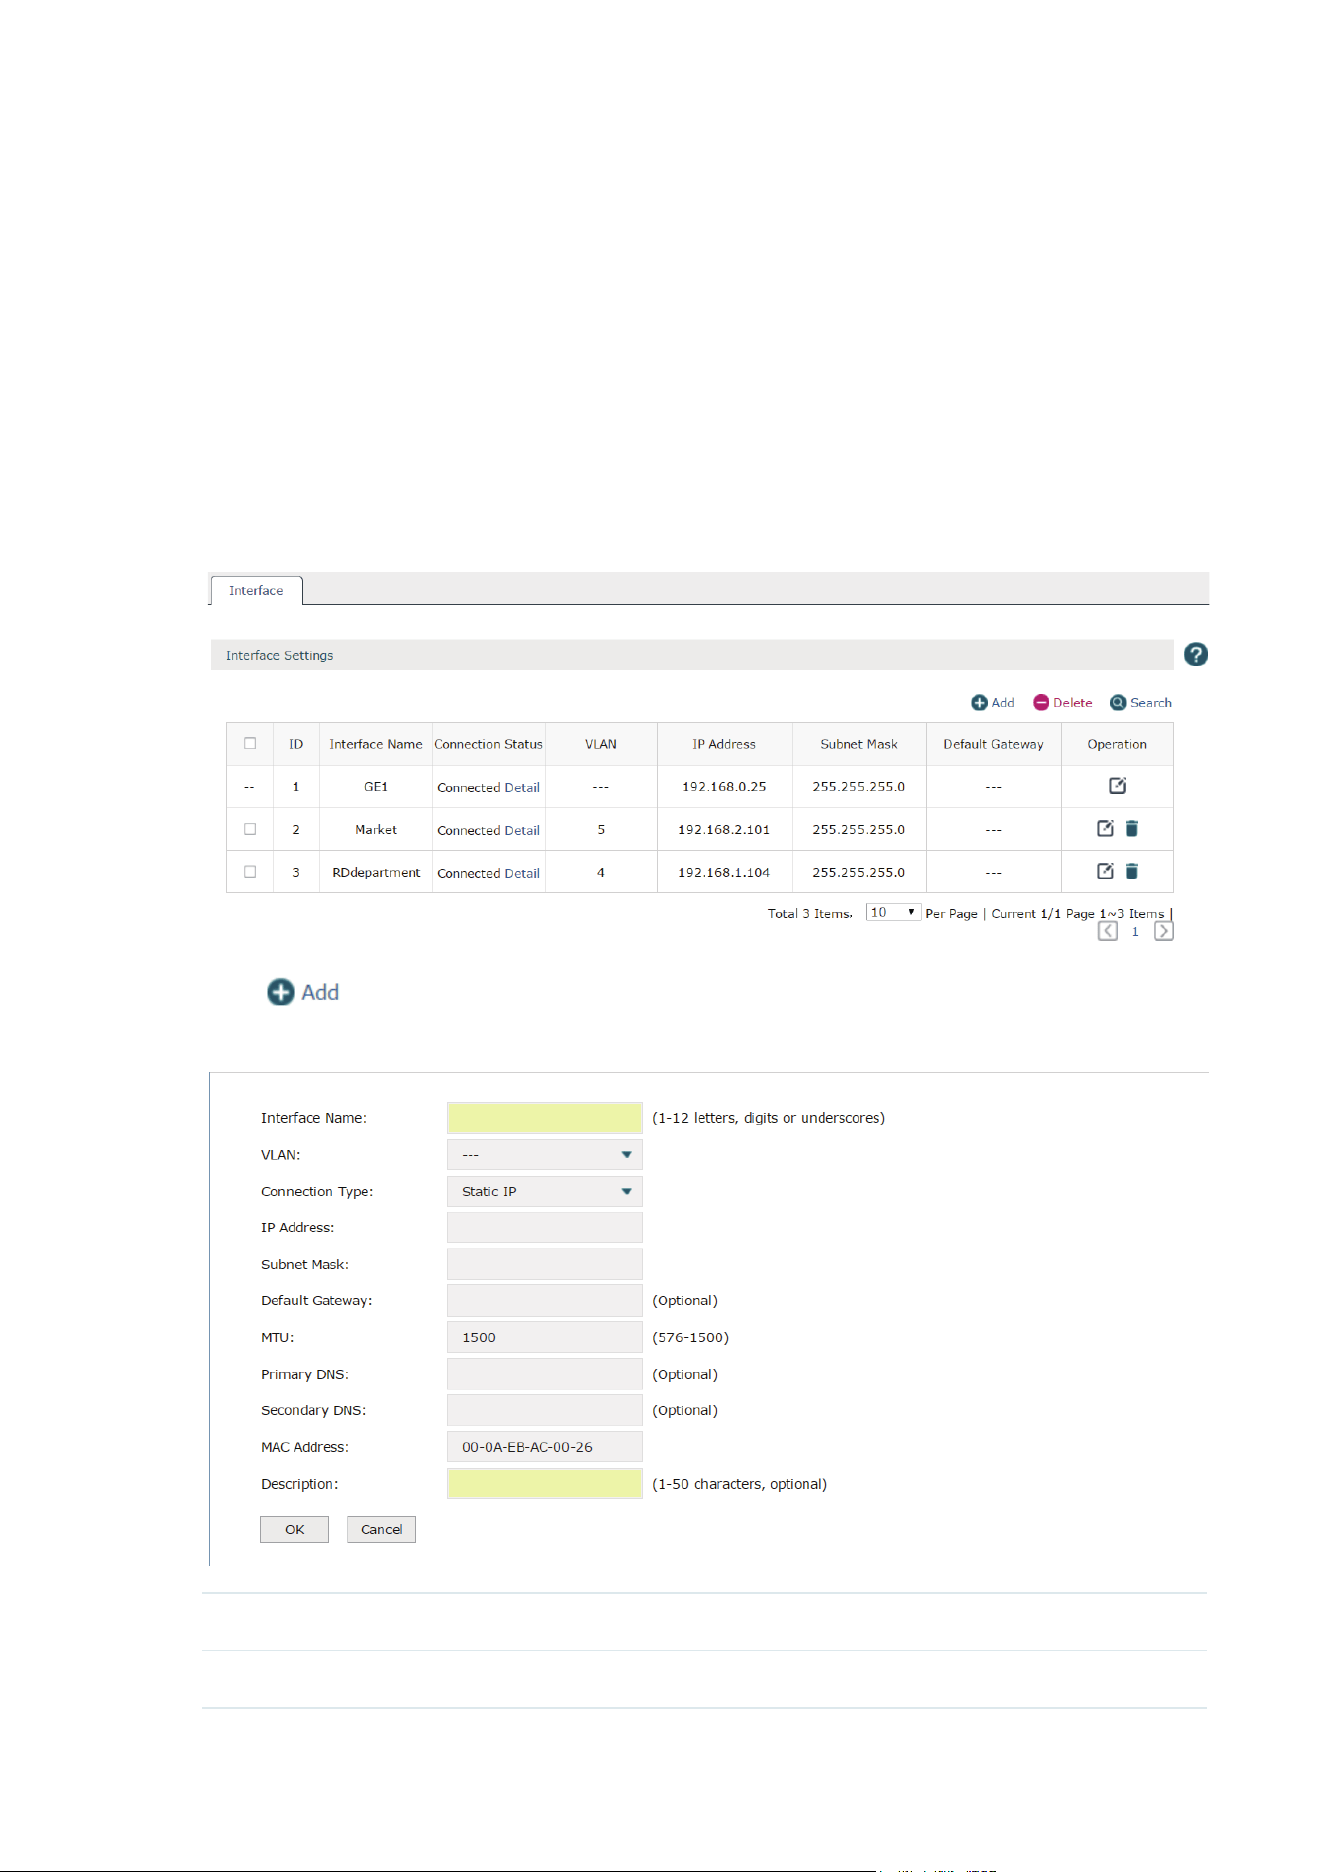
Task: Click the Interface Name column header
Action: [376, 744]
